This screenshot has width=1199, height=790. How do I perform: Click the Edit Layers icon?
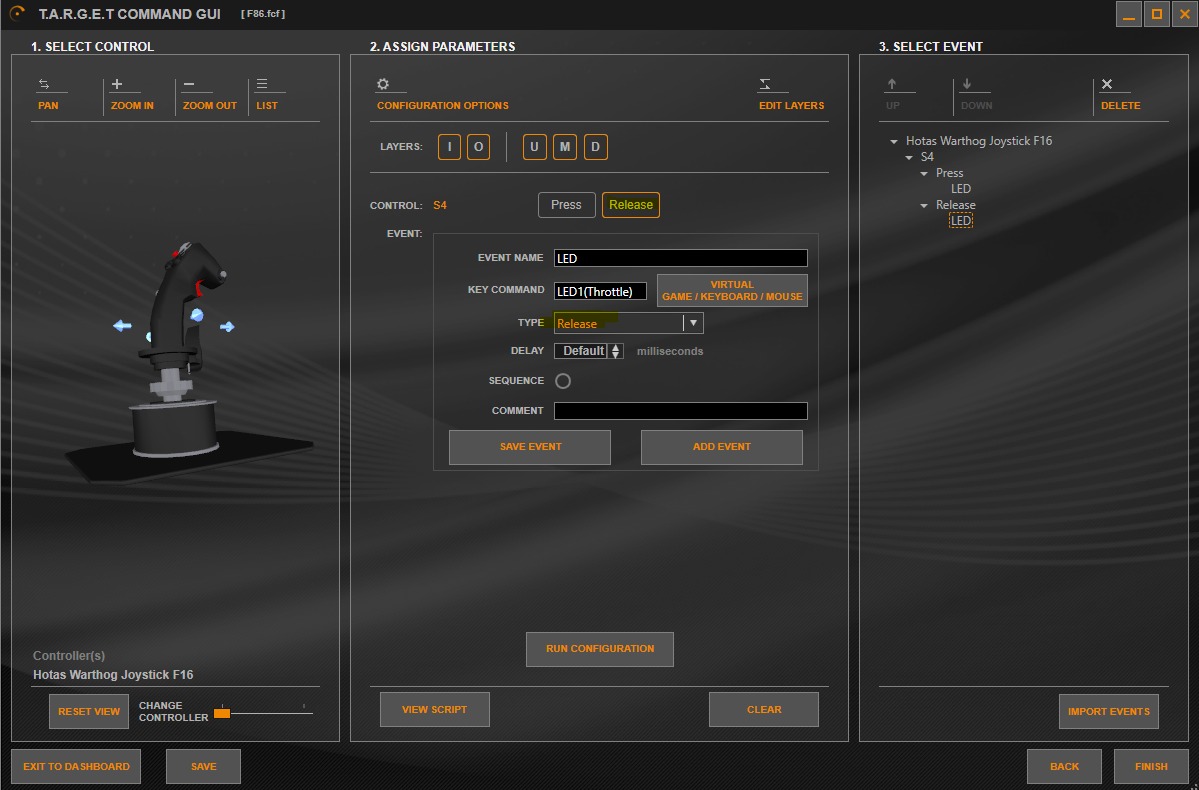pyautogui.click(x=765, y=85)
